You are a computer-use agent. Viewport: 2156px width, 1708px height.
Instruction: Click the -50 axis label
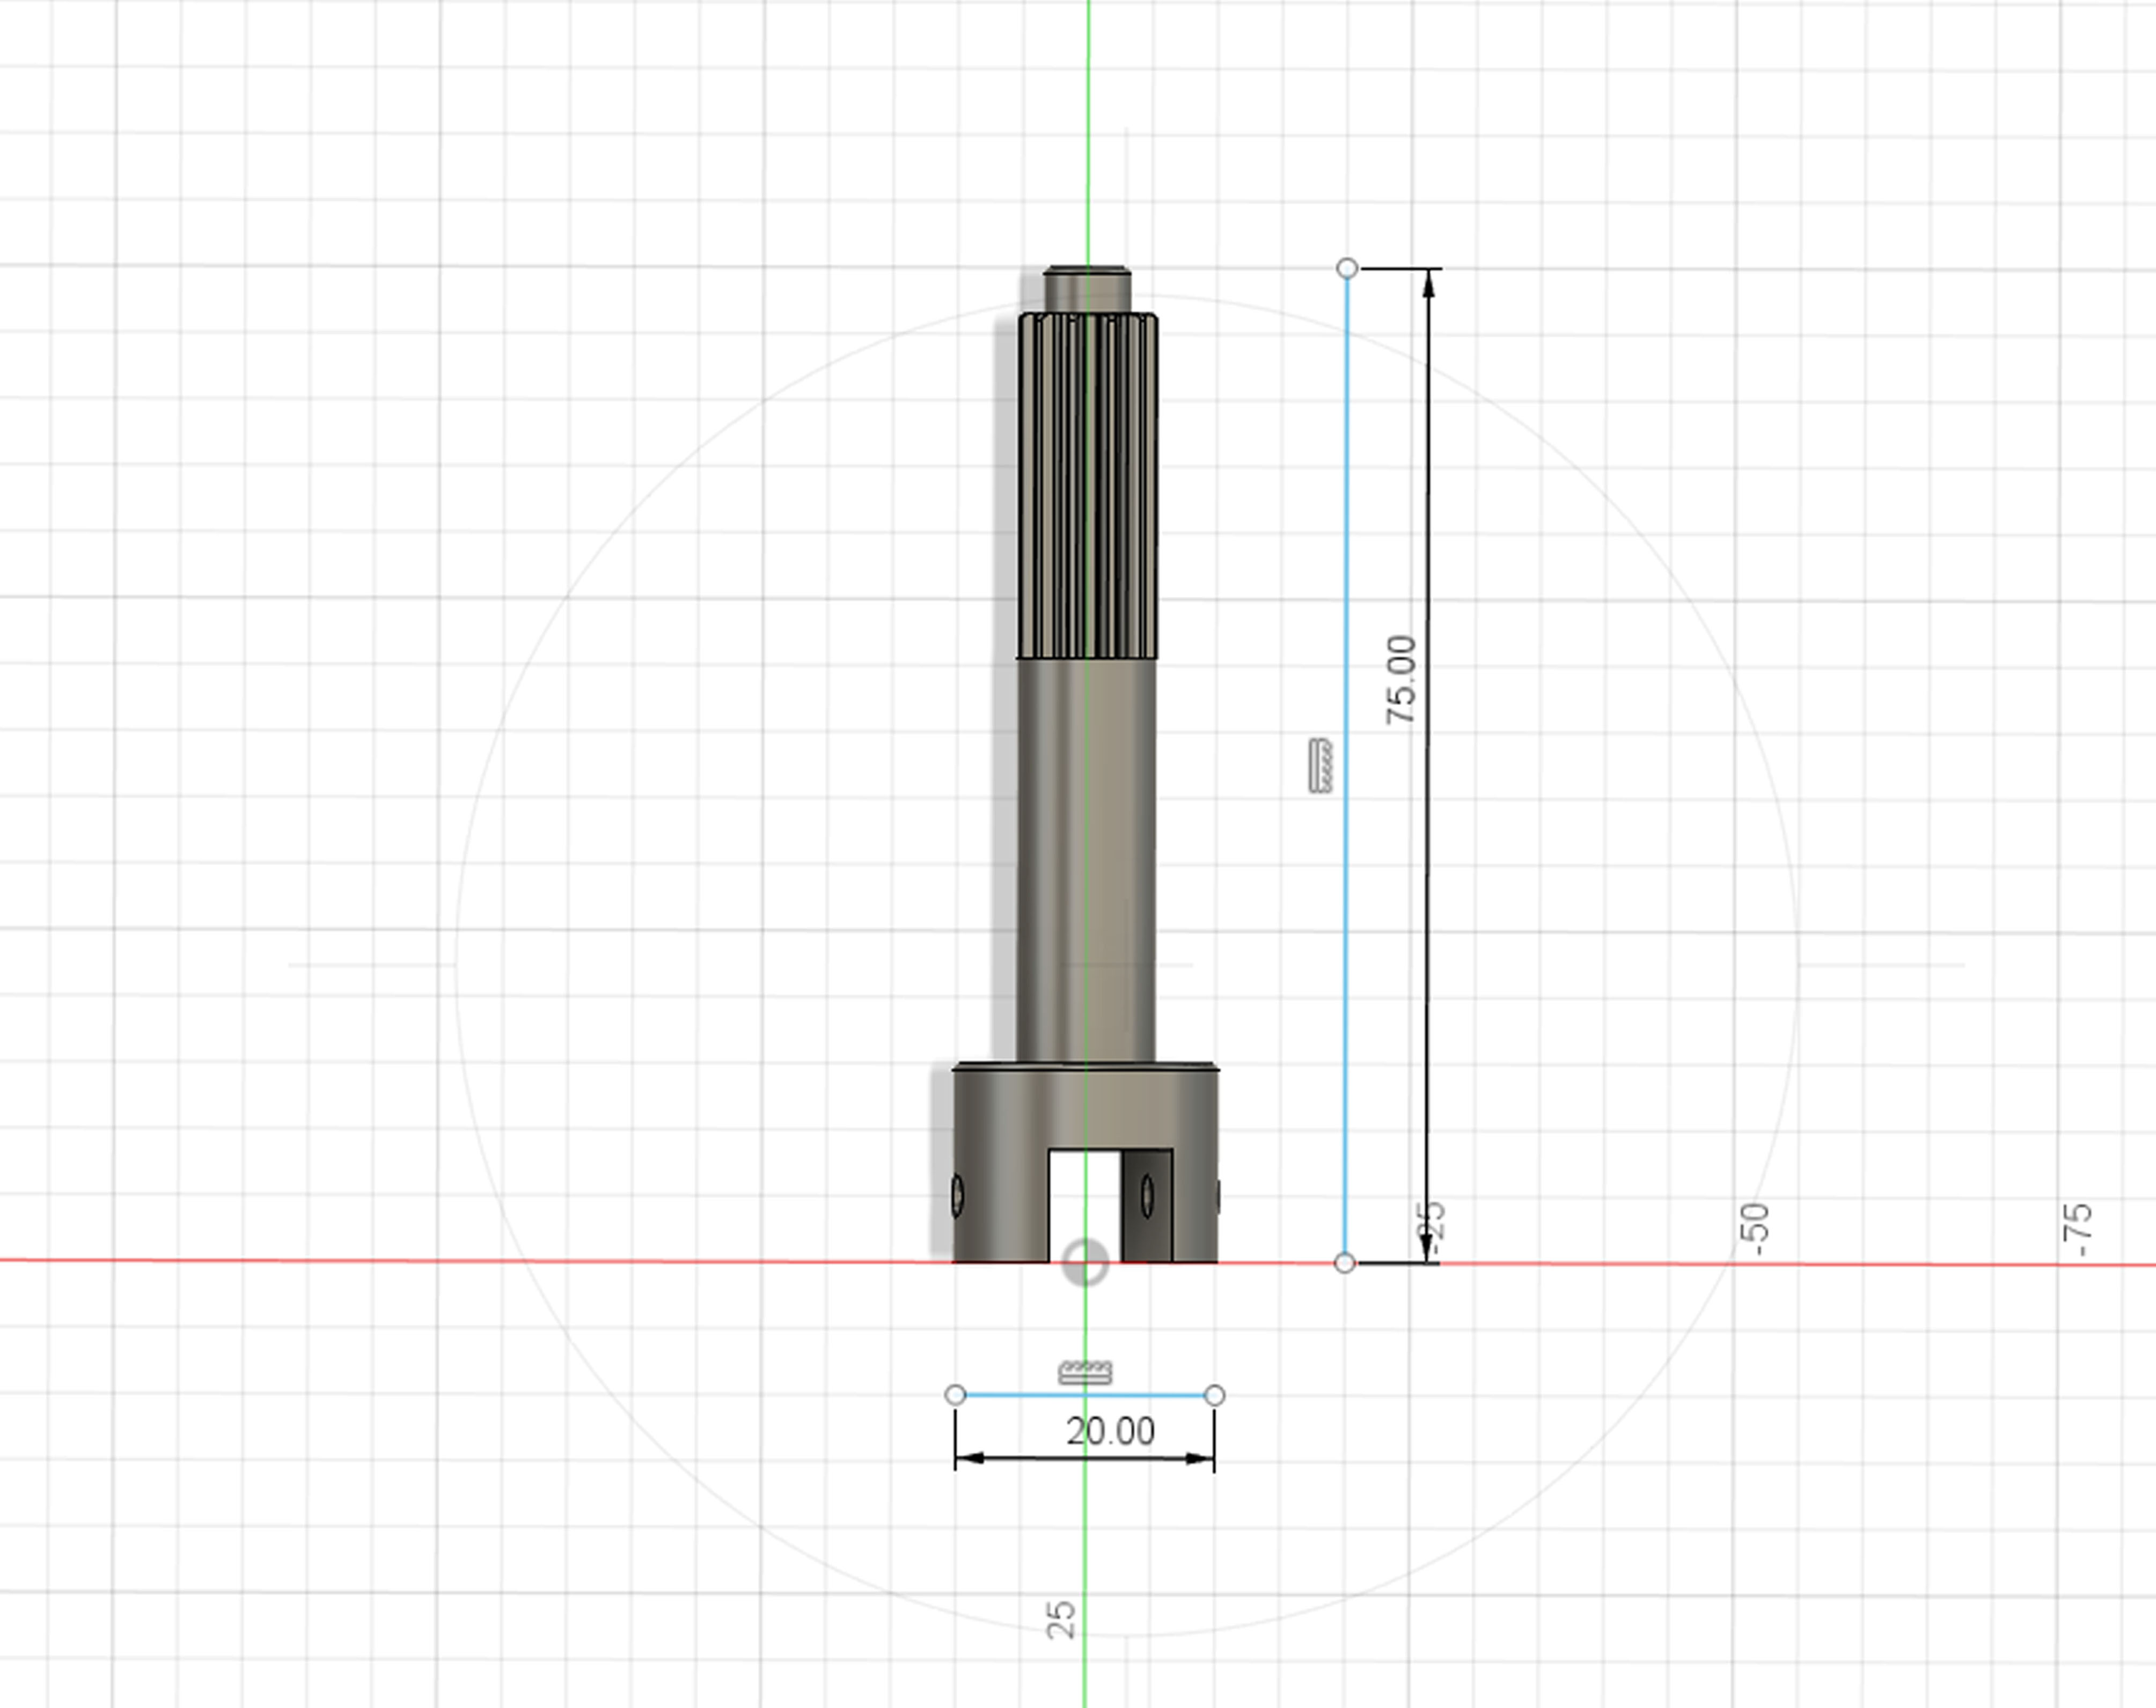tap(1754, 1228)
